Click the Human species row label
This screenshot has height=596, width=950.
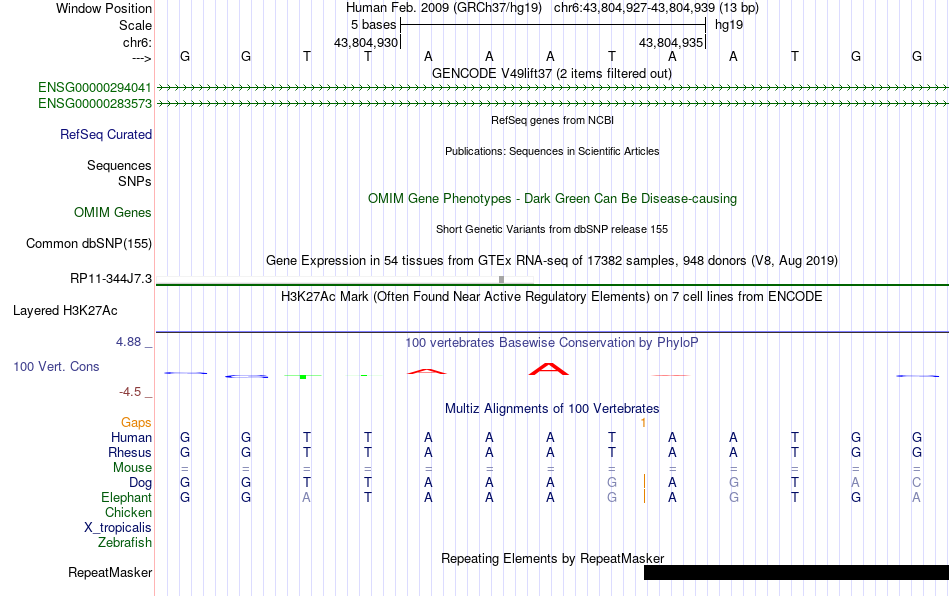pyautogui.click(x=131, y=437)
